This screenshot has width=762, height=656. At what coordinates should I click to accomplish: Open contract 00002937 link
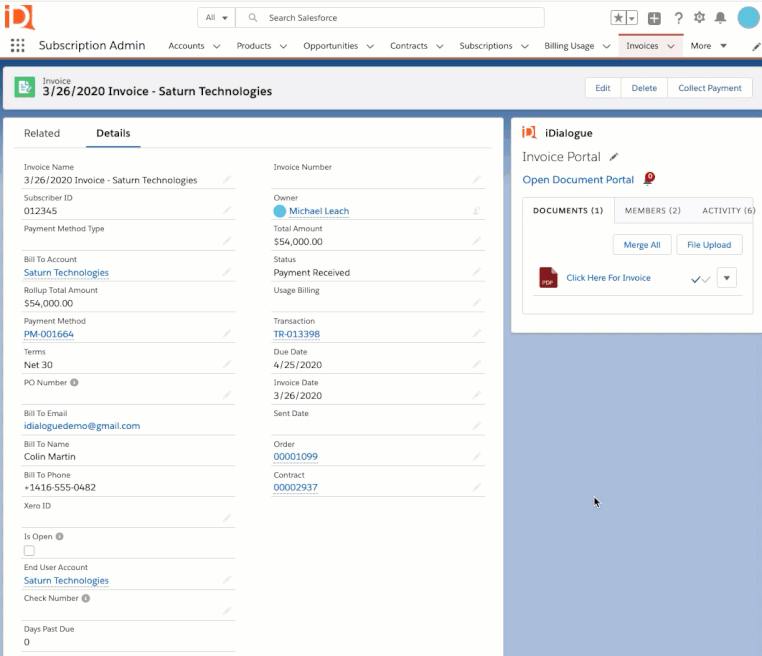click(x=295, y=487)
